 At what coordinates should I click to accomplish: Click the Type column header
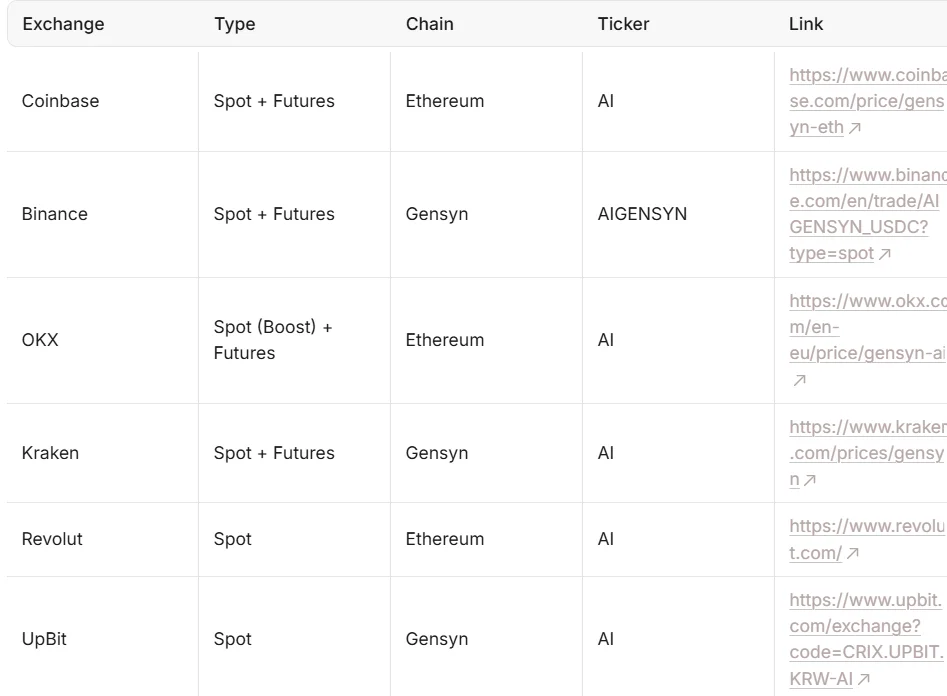235,24
